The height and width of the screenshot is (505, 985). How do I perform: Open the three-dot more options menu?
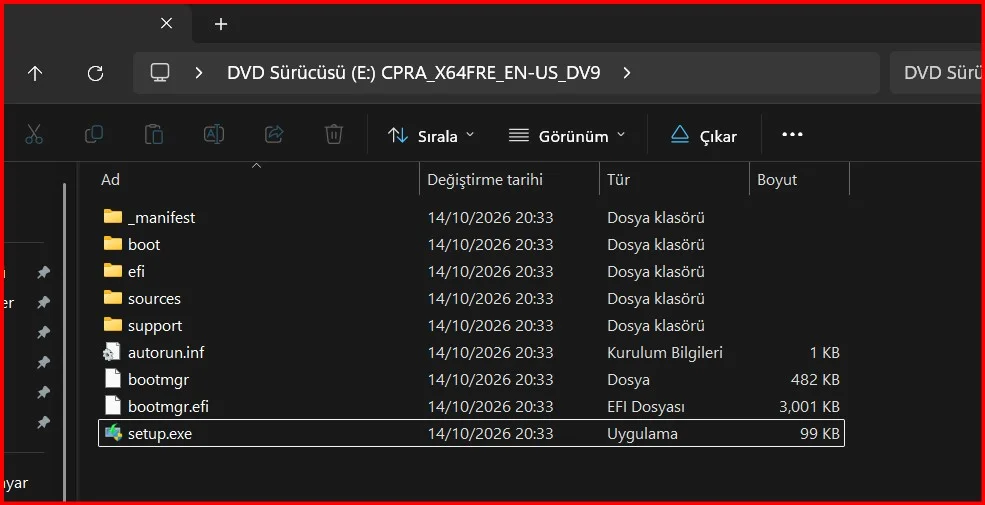pyautogui.click(x=792, y=134)
